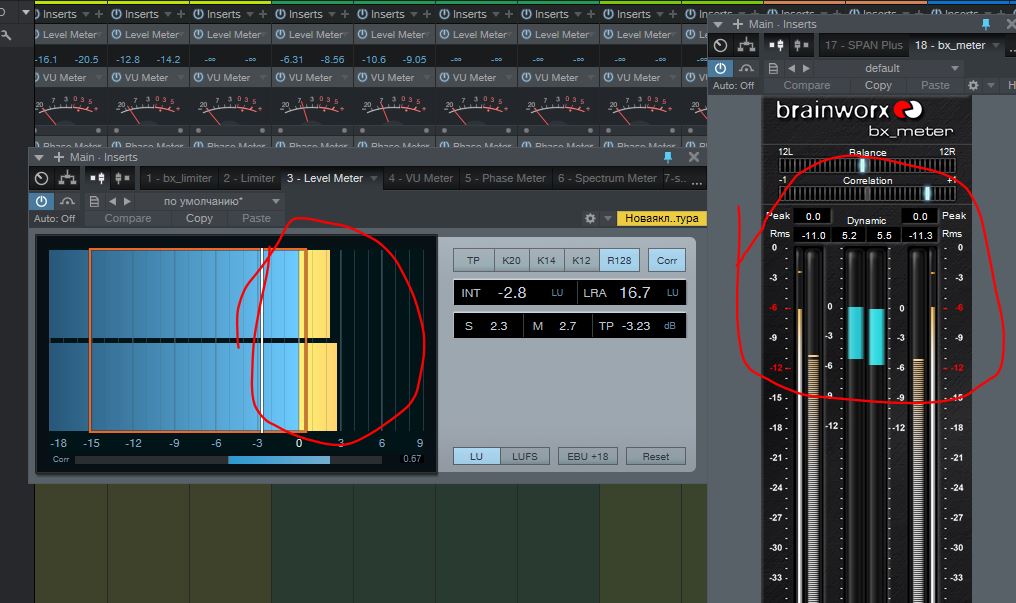Screen dimensions: 1016x603
Task: Toggle Level Meter power on the channel reading -6.31
Action: tap(280, 34)
